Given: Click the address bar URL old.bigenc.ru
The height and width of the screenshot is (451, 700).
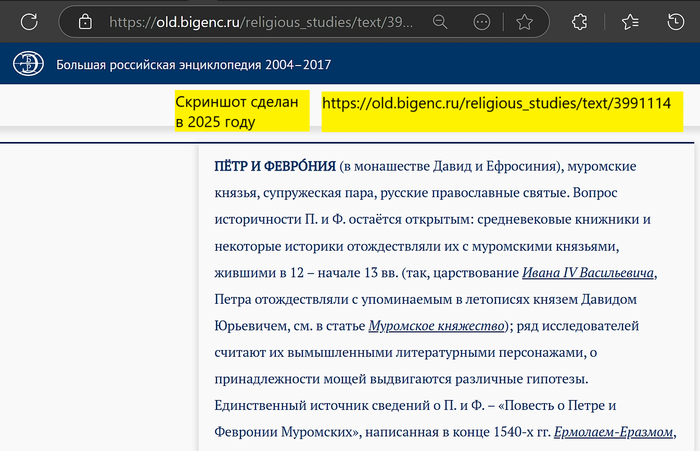Looking at the screenshot, I should 261,22.
